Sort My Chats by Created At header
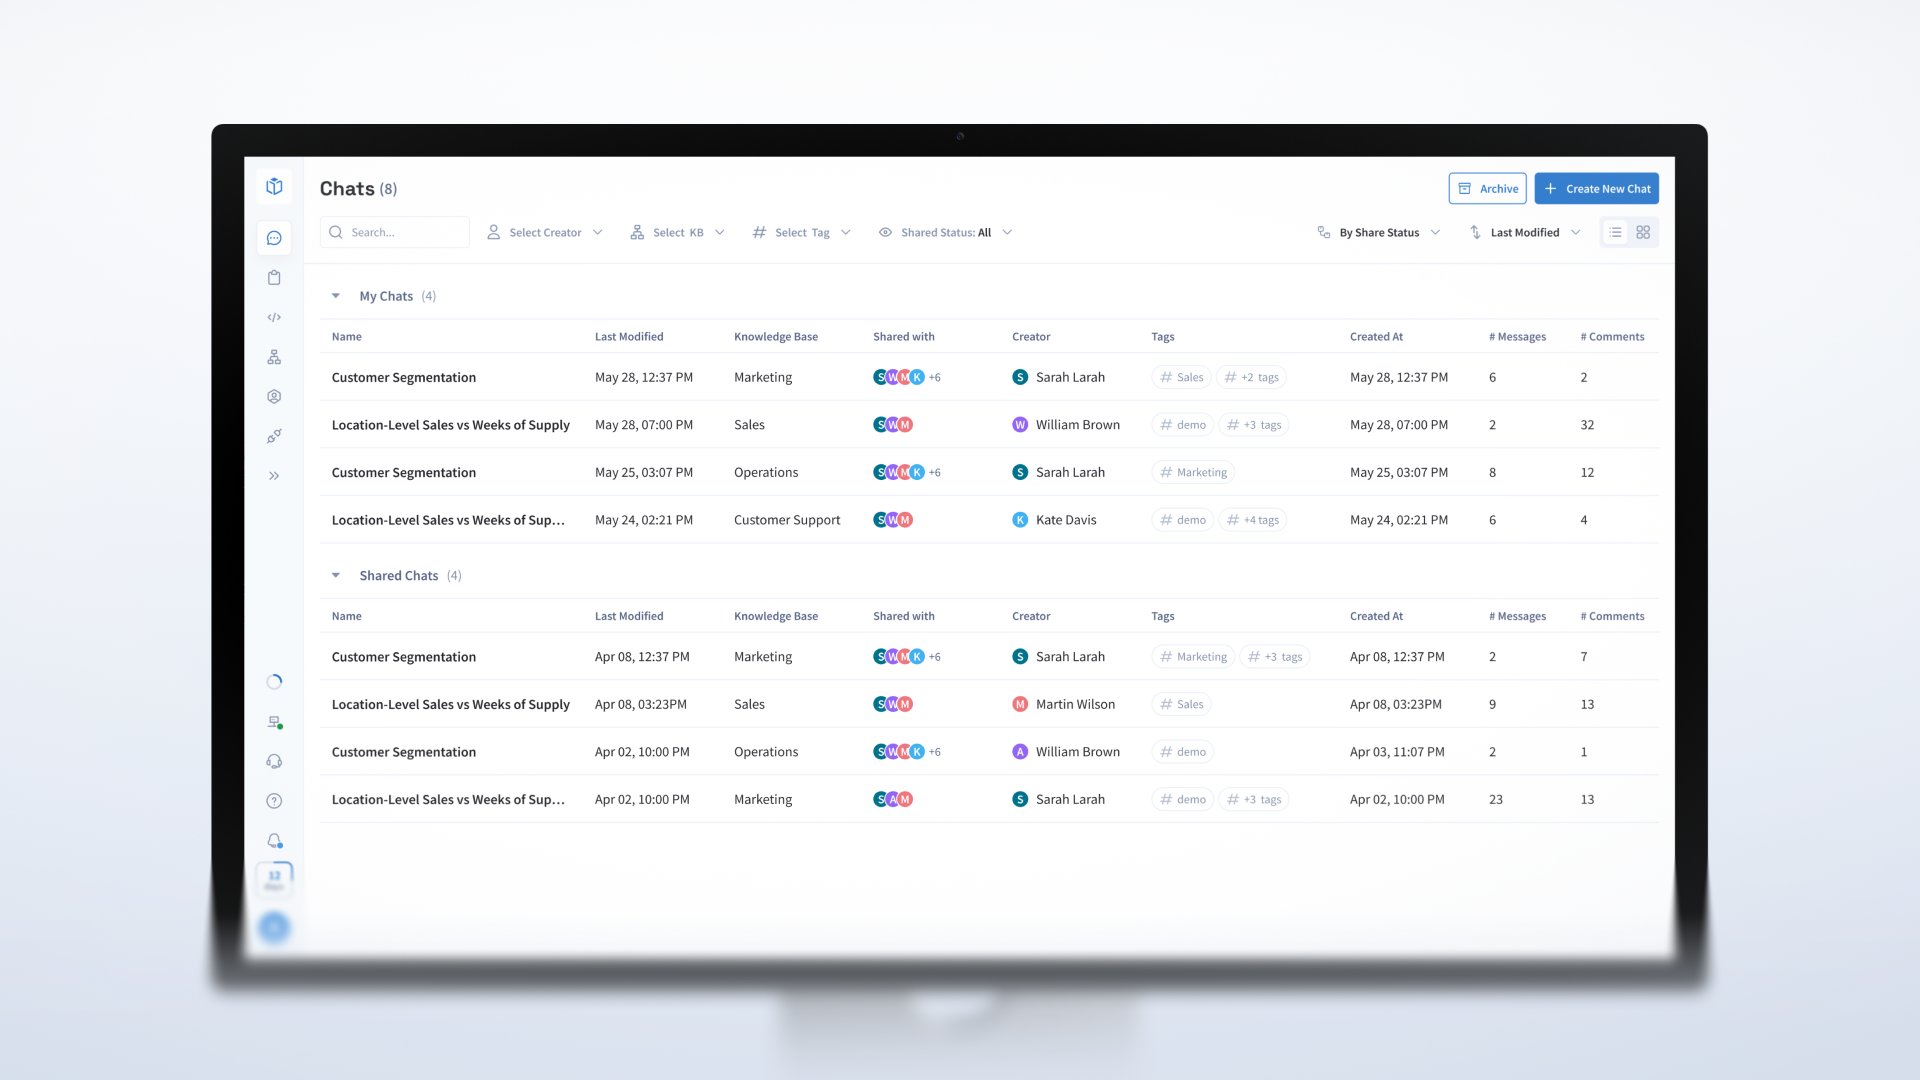The height and width of the screenshot is (1080, 1920). click(1376, 337)
